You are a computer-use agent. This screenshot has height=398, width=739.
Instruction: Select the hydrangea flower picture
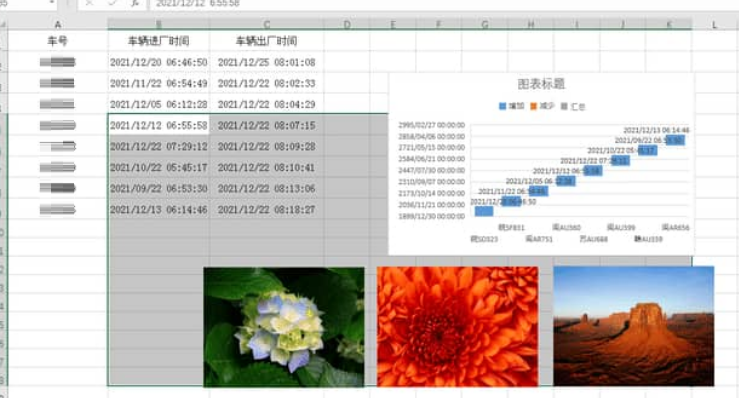tap(284, 327)
